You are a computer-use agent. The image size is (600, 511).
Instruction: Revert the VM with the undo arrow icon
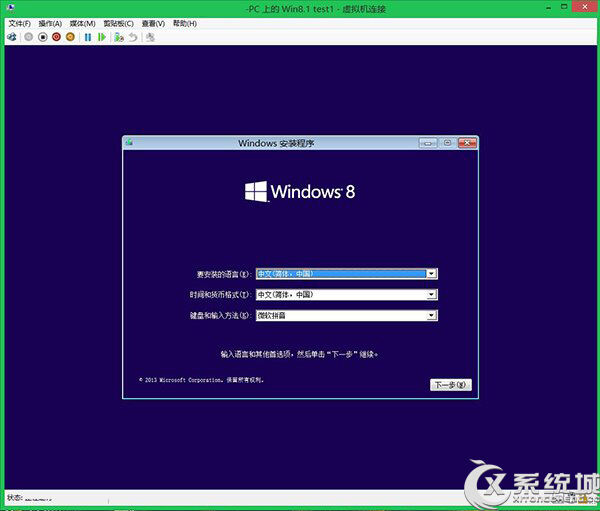tap(133, 37)
